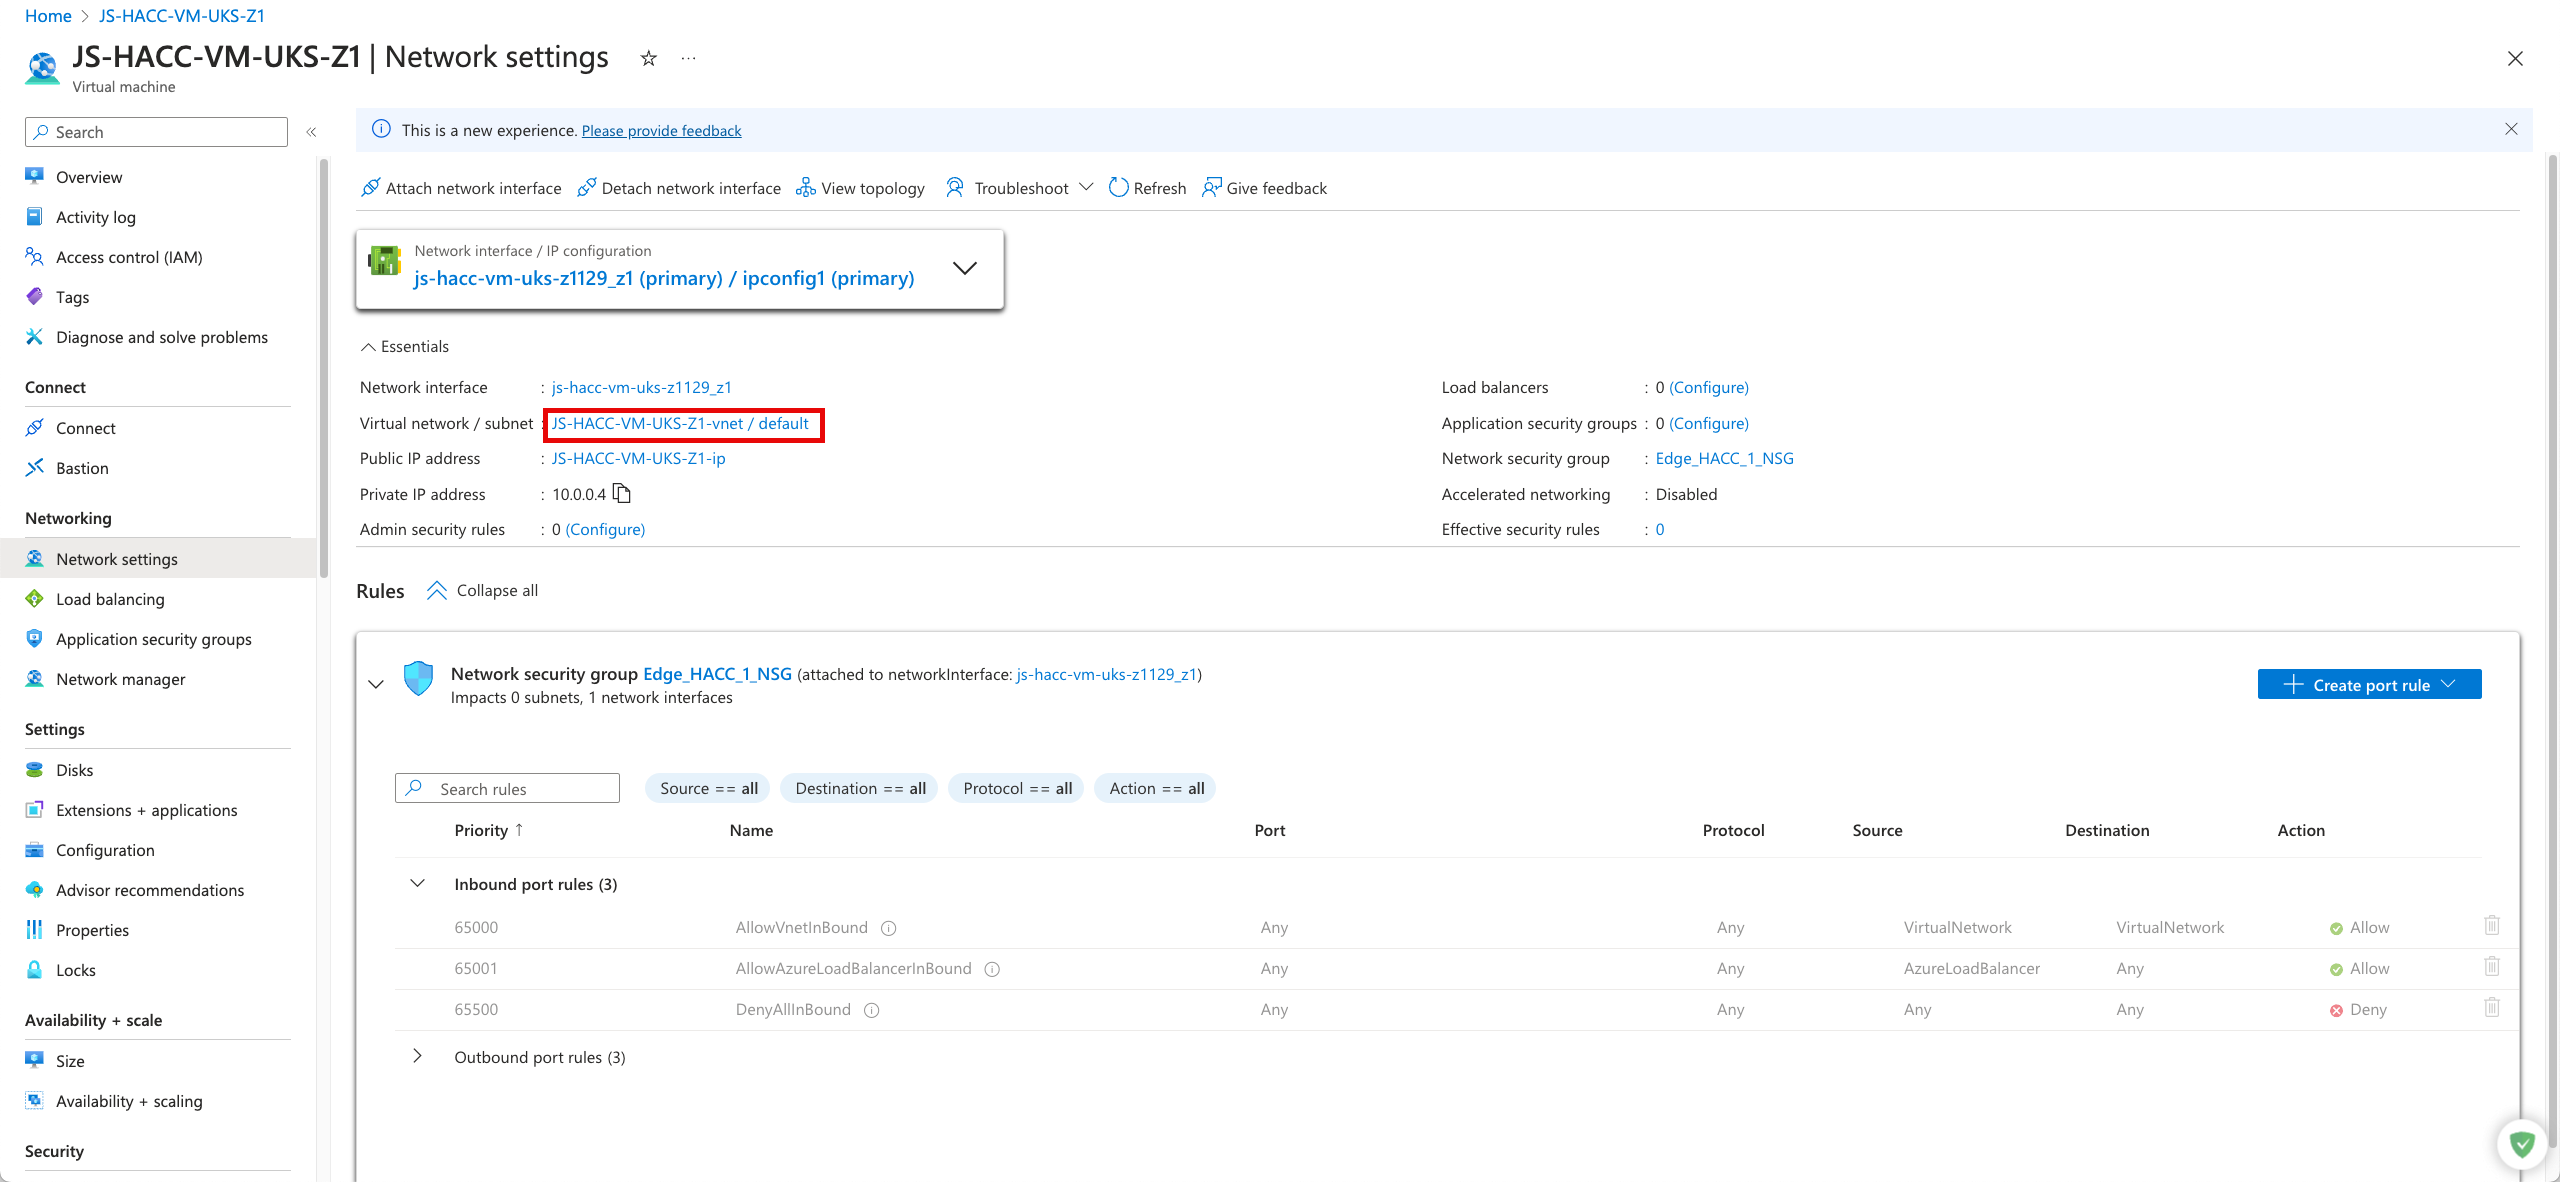Image resolution: width=2560 pixels, height=1182 pixels.
Task: Open the Troubleshoot dropdown
Action: [x=1019, y=188]
